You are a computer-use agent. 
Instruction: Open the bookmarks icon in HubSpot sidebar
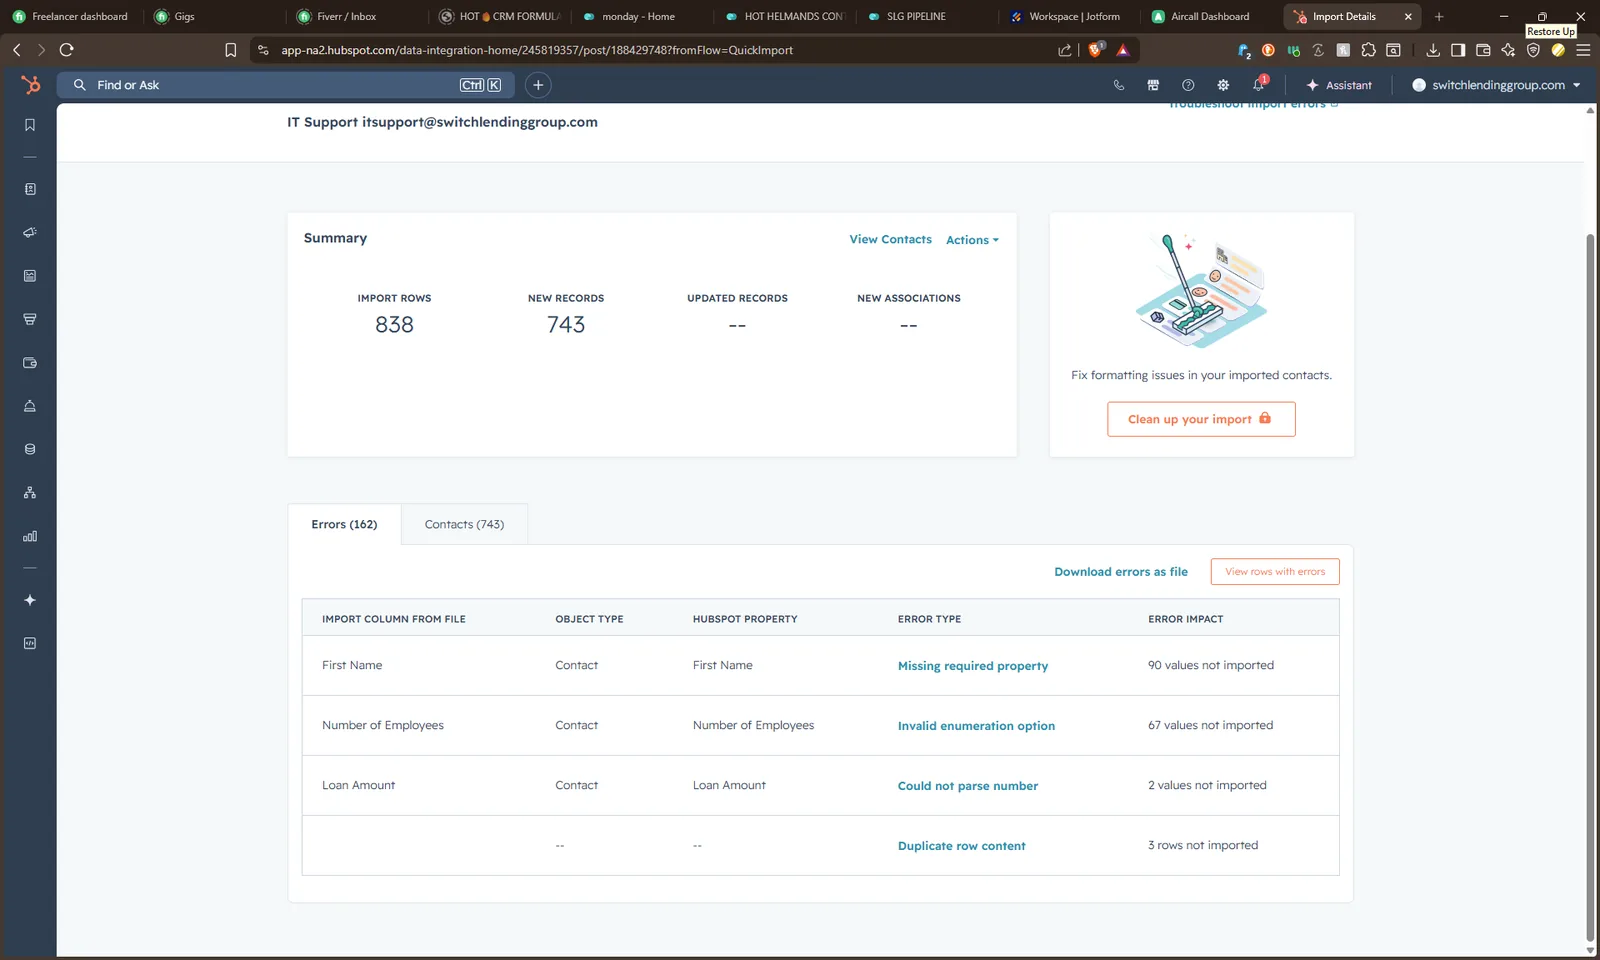[x=30, y=125]
